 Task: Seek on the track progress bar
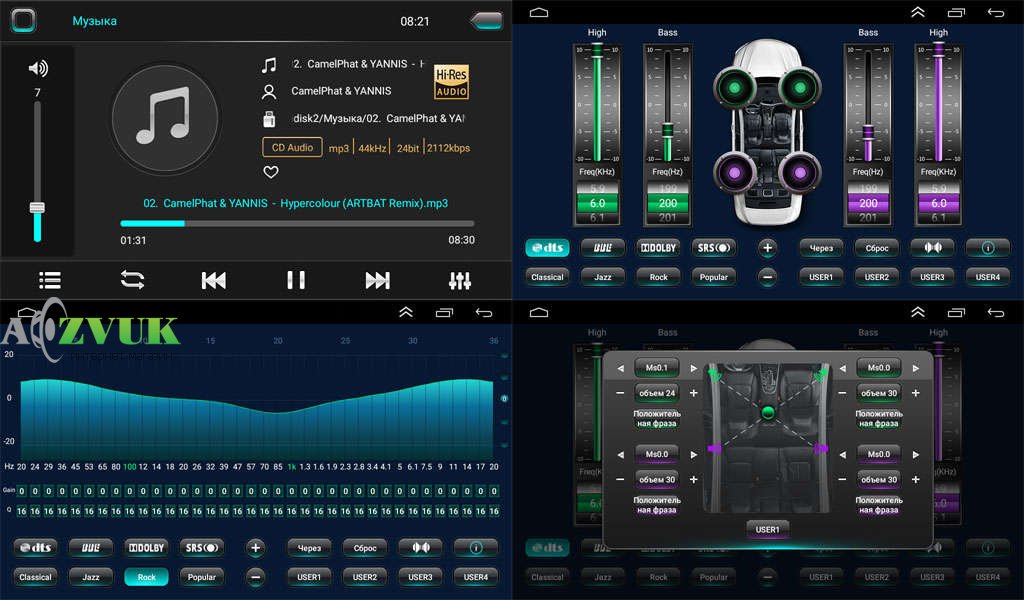[x=297, y=223]
